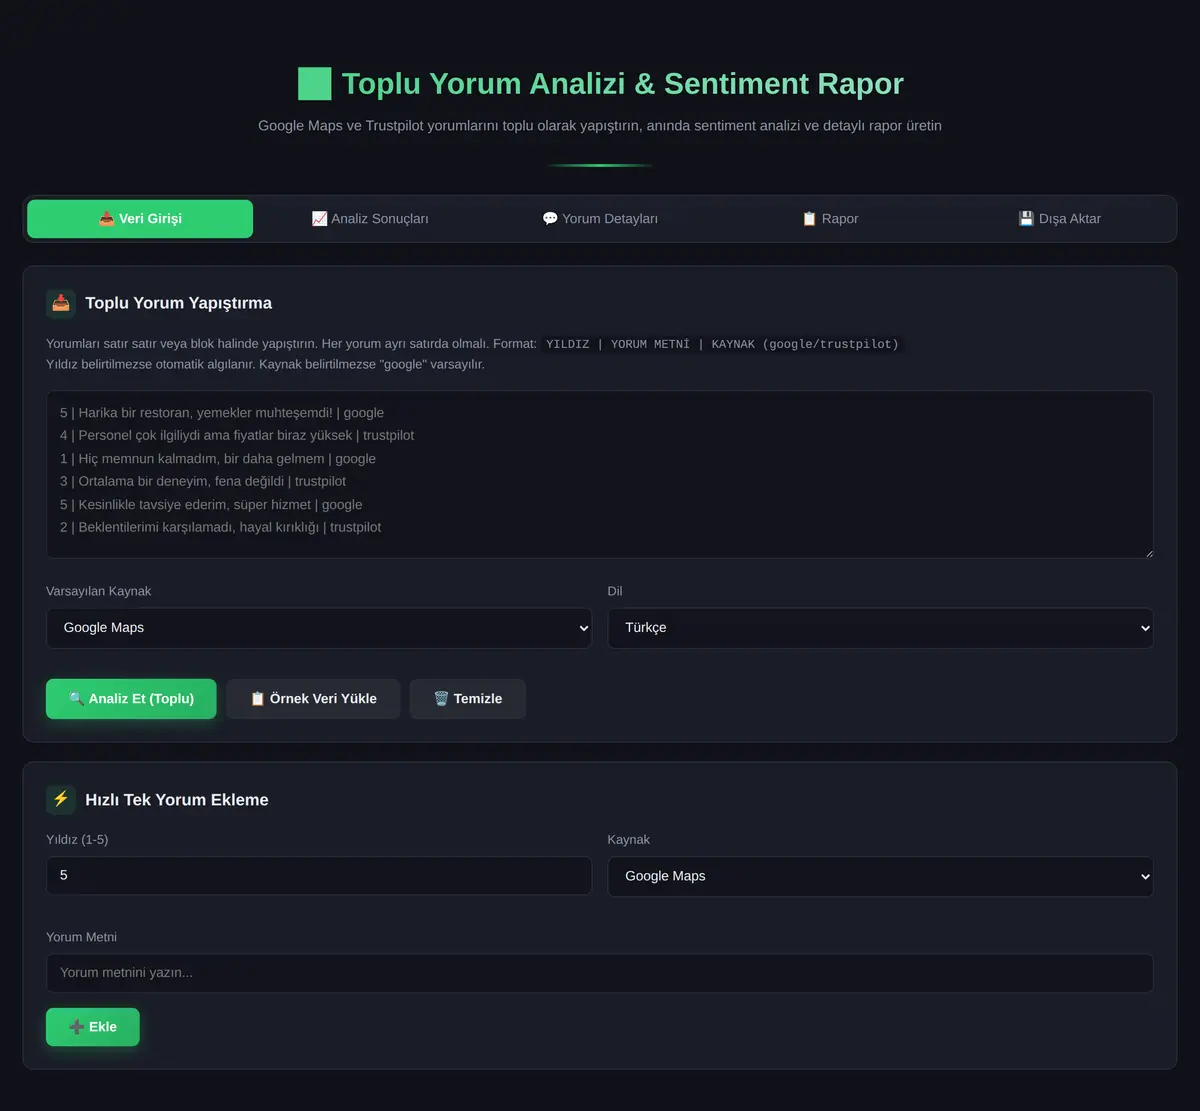Click the subtitle starting 'Google Maps ve Trustpilot yorumlarını'
1200x1111 pixels.
[x=600, y=126]
